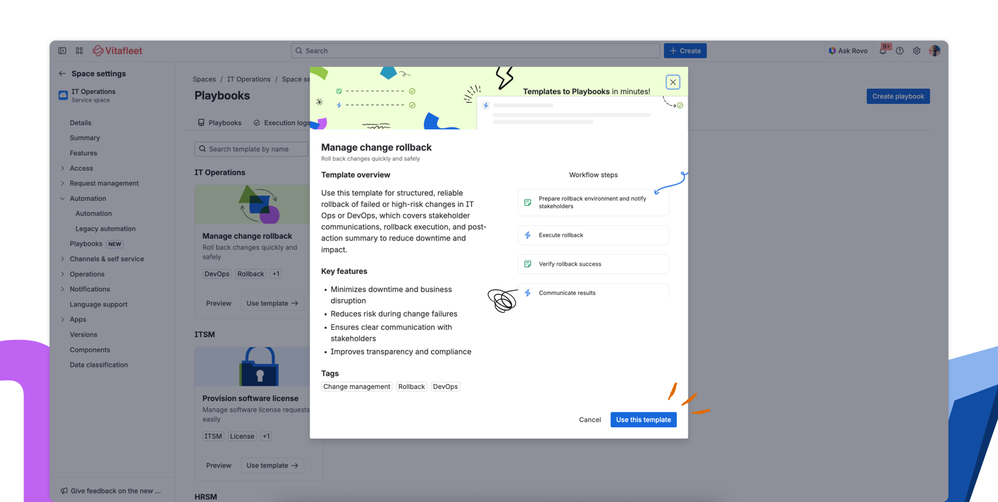Preview the Provision software license template
The height and width of the screenshot is (502, 998).
tap(218, 466)
